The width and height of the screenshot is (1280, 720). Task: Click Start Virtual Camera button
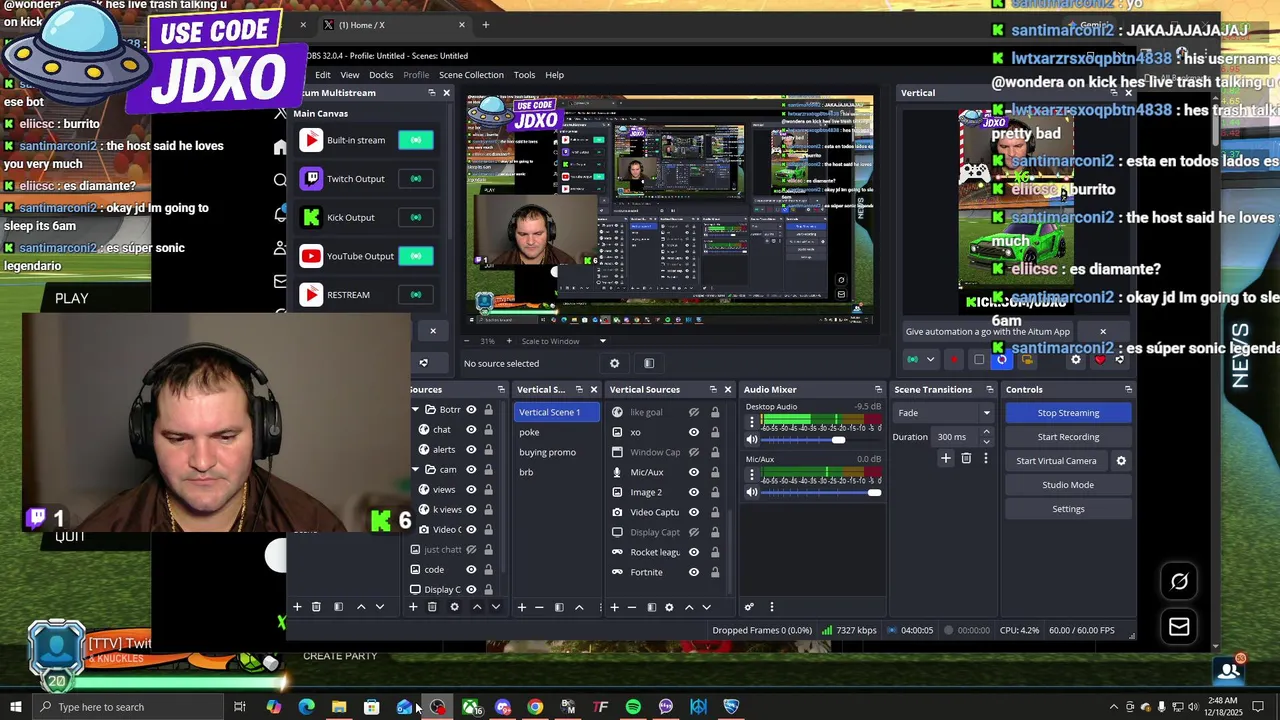pyautogui.click(x=1056, y=461)
